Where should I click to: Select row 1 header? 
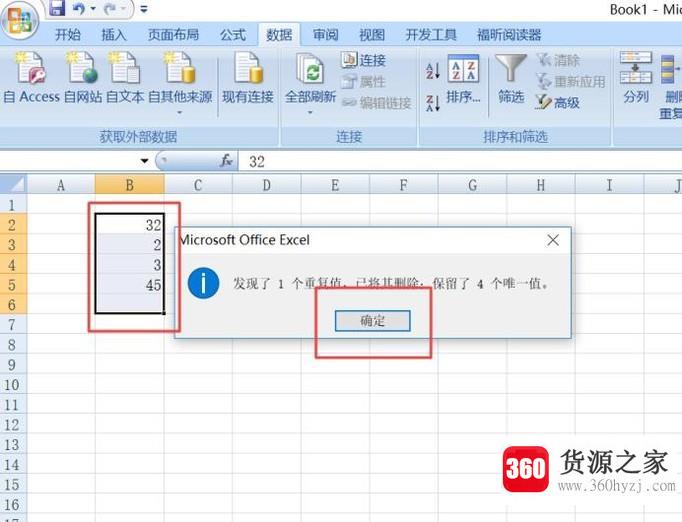click(x=13, y=204)
